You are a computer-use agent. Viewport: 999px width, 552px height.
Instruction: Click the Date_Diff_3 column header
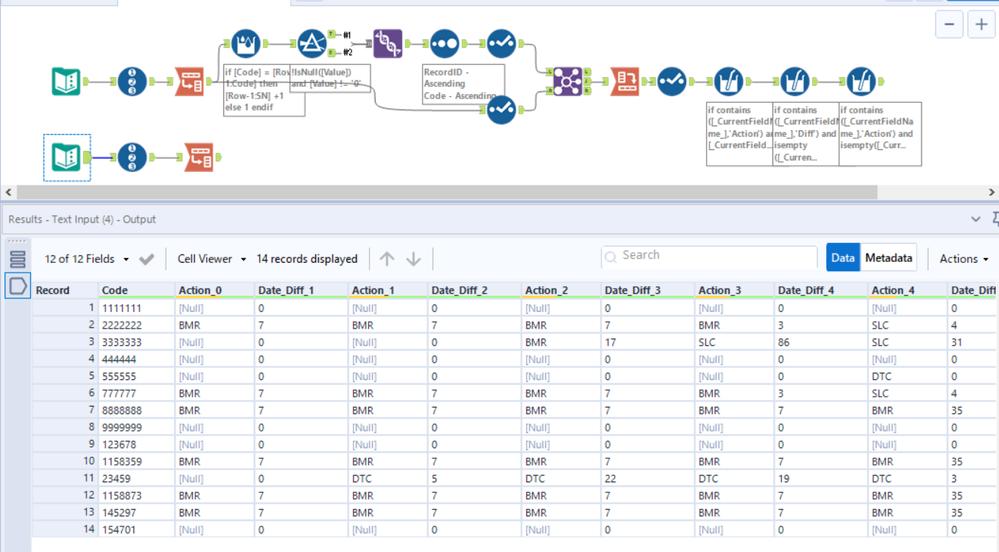(634, 291)
